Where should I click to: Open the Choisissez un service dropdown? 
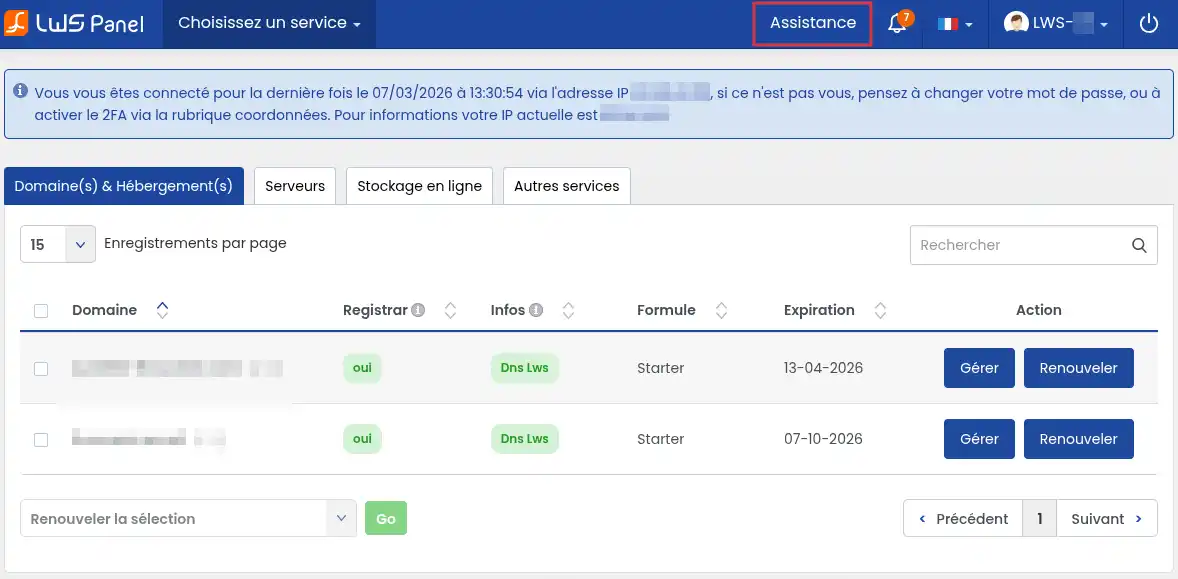268,24
